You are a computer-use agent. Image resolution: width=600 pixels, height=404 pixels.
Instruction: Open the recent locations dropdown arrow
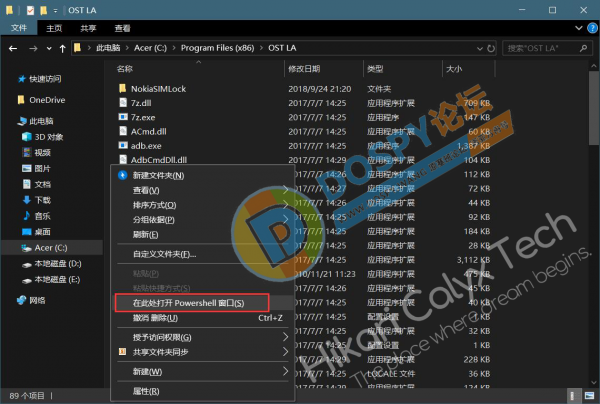[49, 49]
